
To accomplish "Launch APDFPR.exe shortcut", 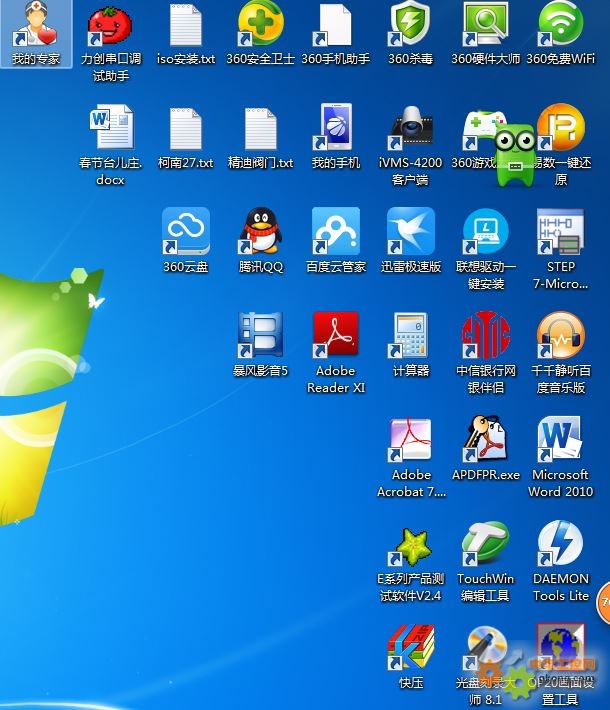I will pos(485,438).
